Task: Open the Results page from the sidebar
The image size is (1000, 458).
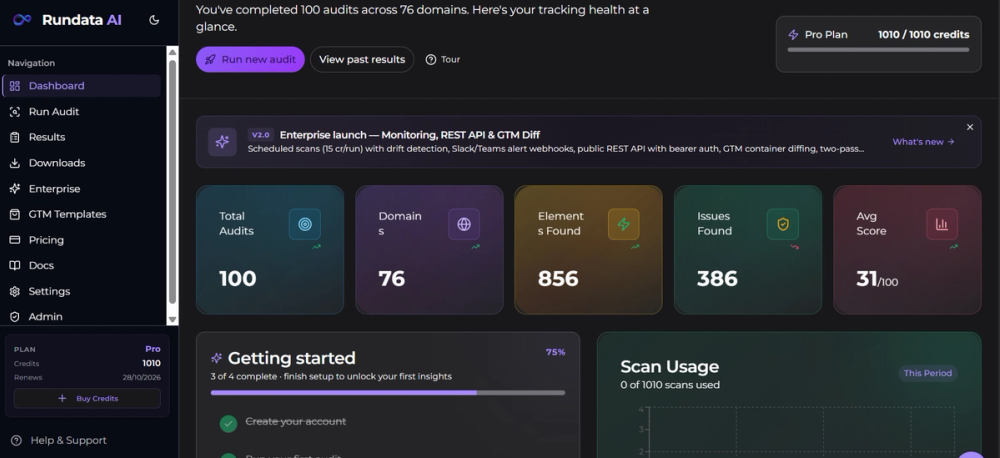Action: point(81,137)
